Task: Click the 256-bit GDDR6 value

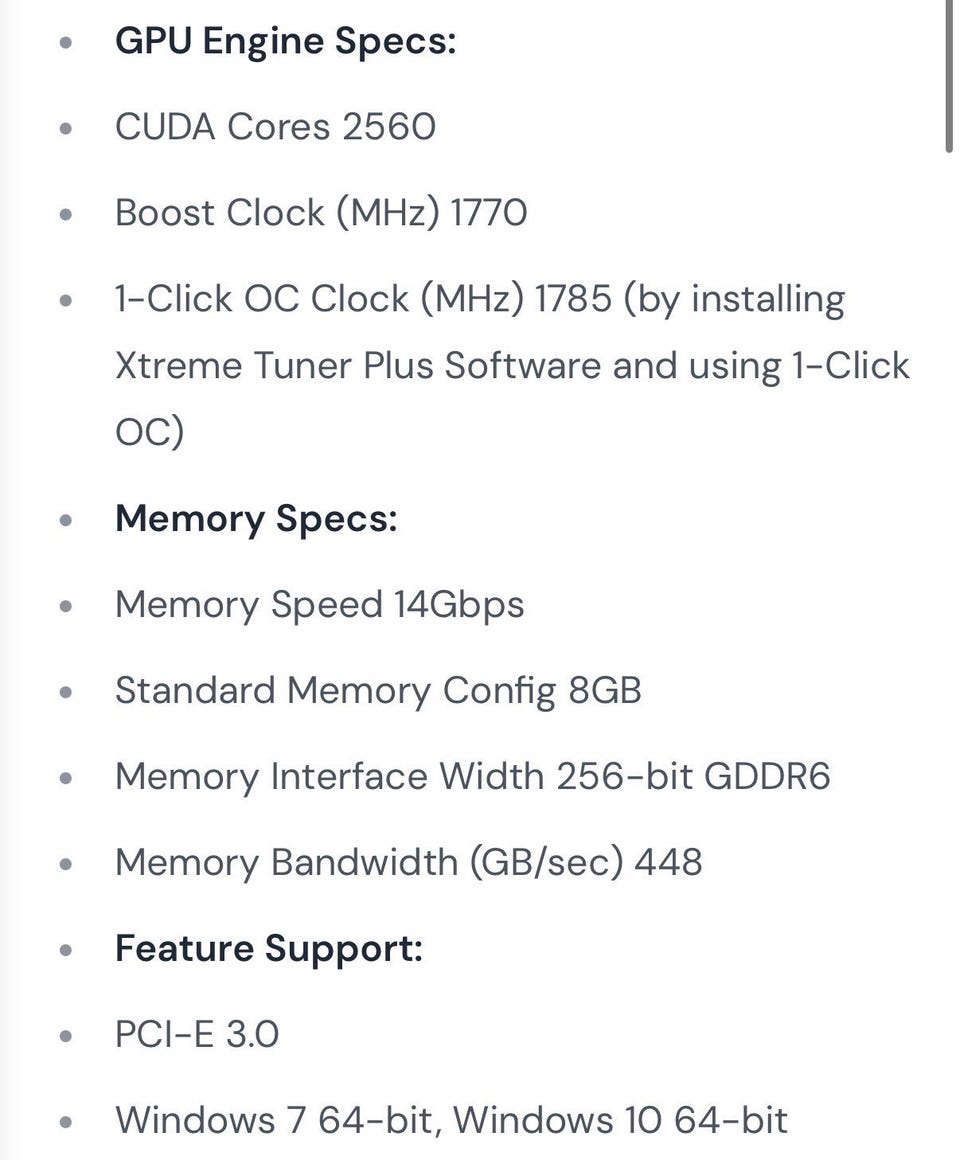Action: point(693,777)
